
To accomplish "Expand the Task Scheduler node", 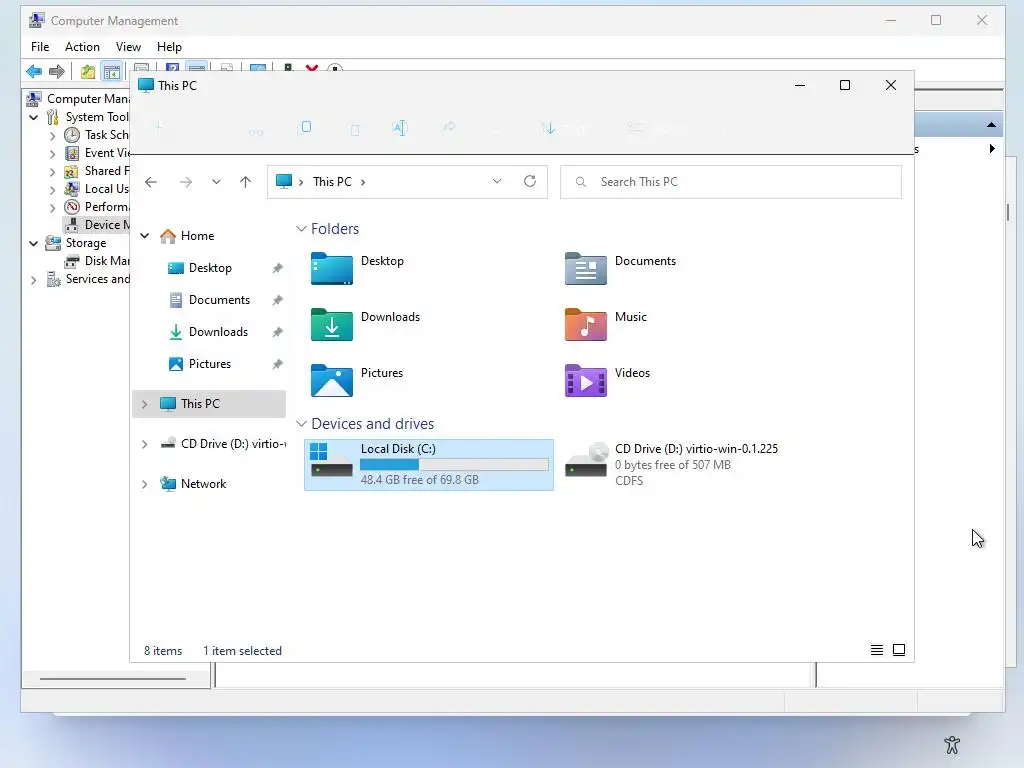I will click(x=52, y=136).
